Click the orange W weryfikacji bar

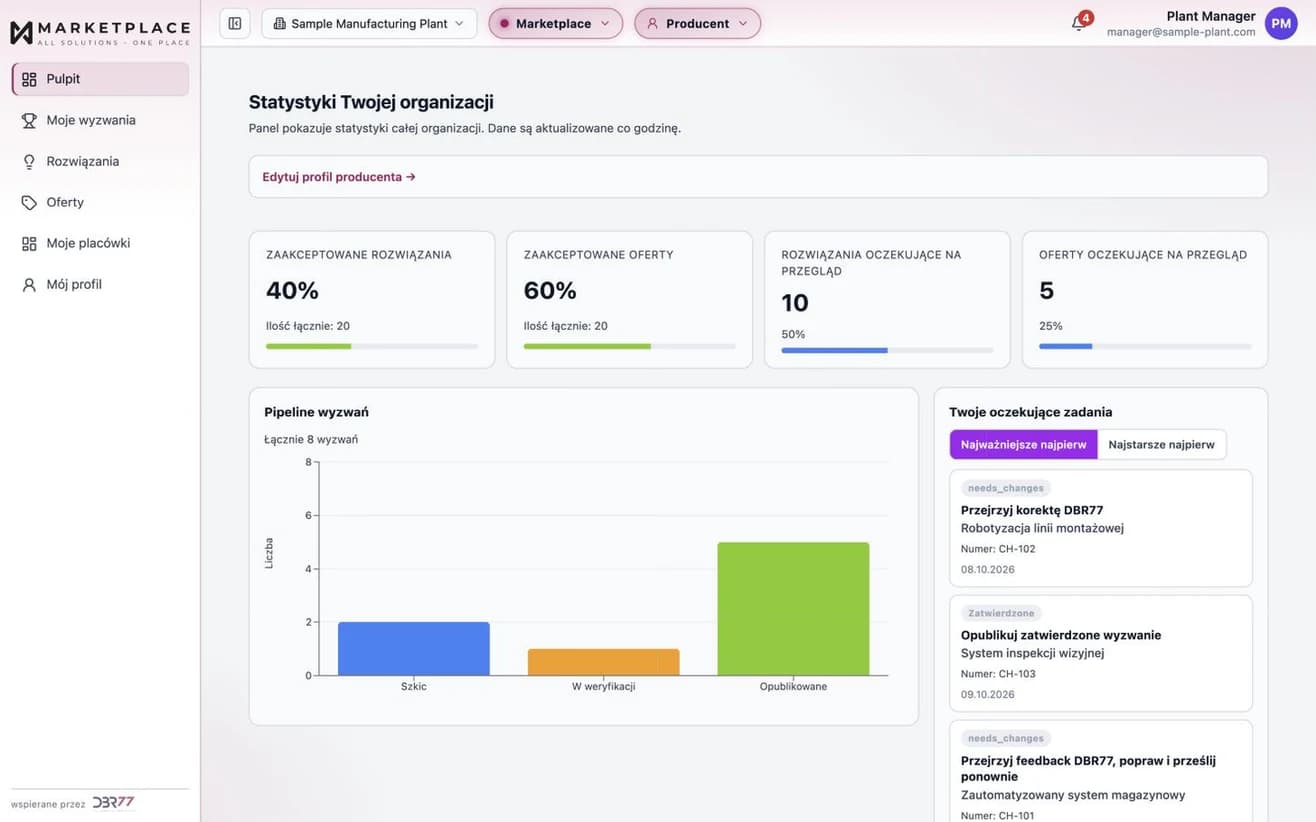[604, 662]
